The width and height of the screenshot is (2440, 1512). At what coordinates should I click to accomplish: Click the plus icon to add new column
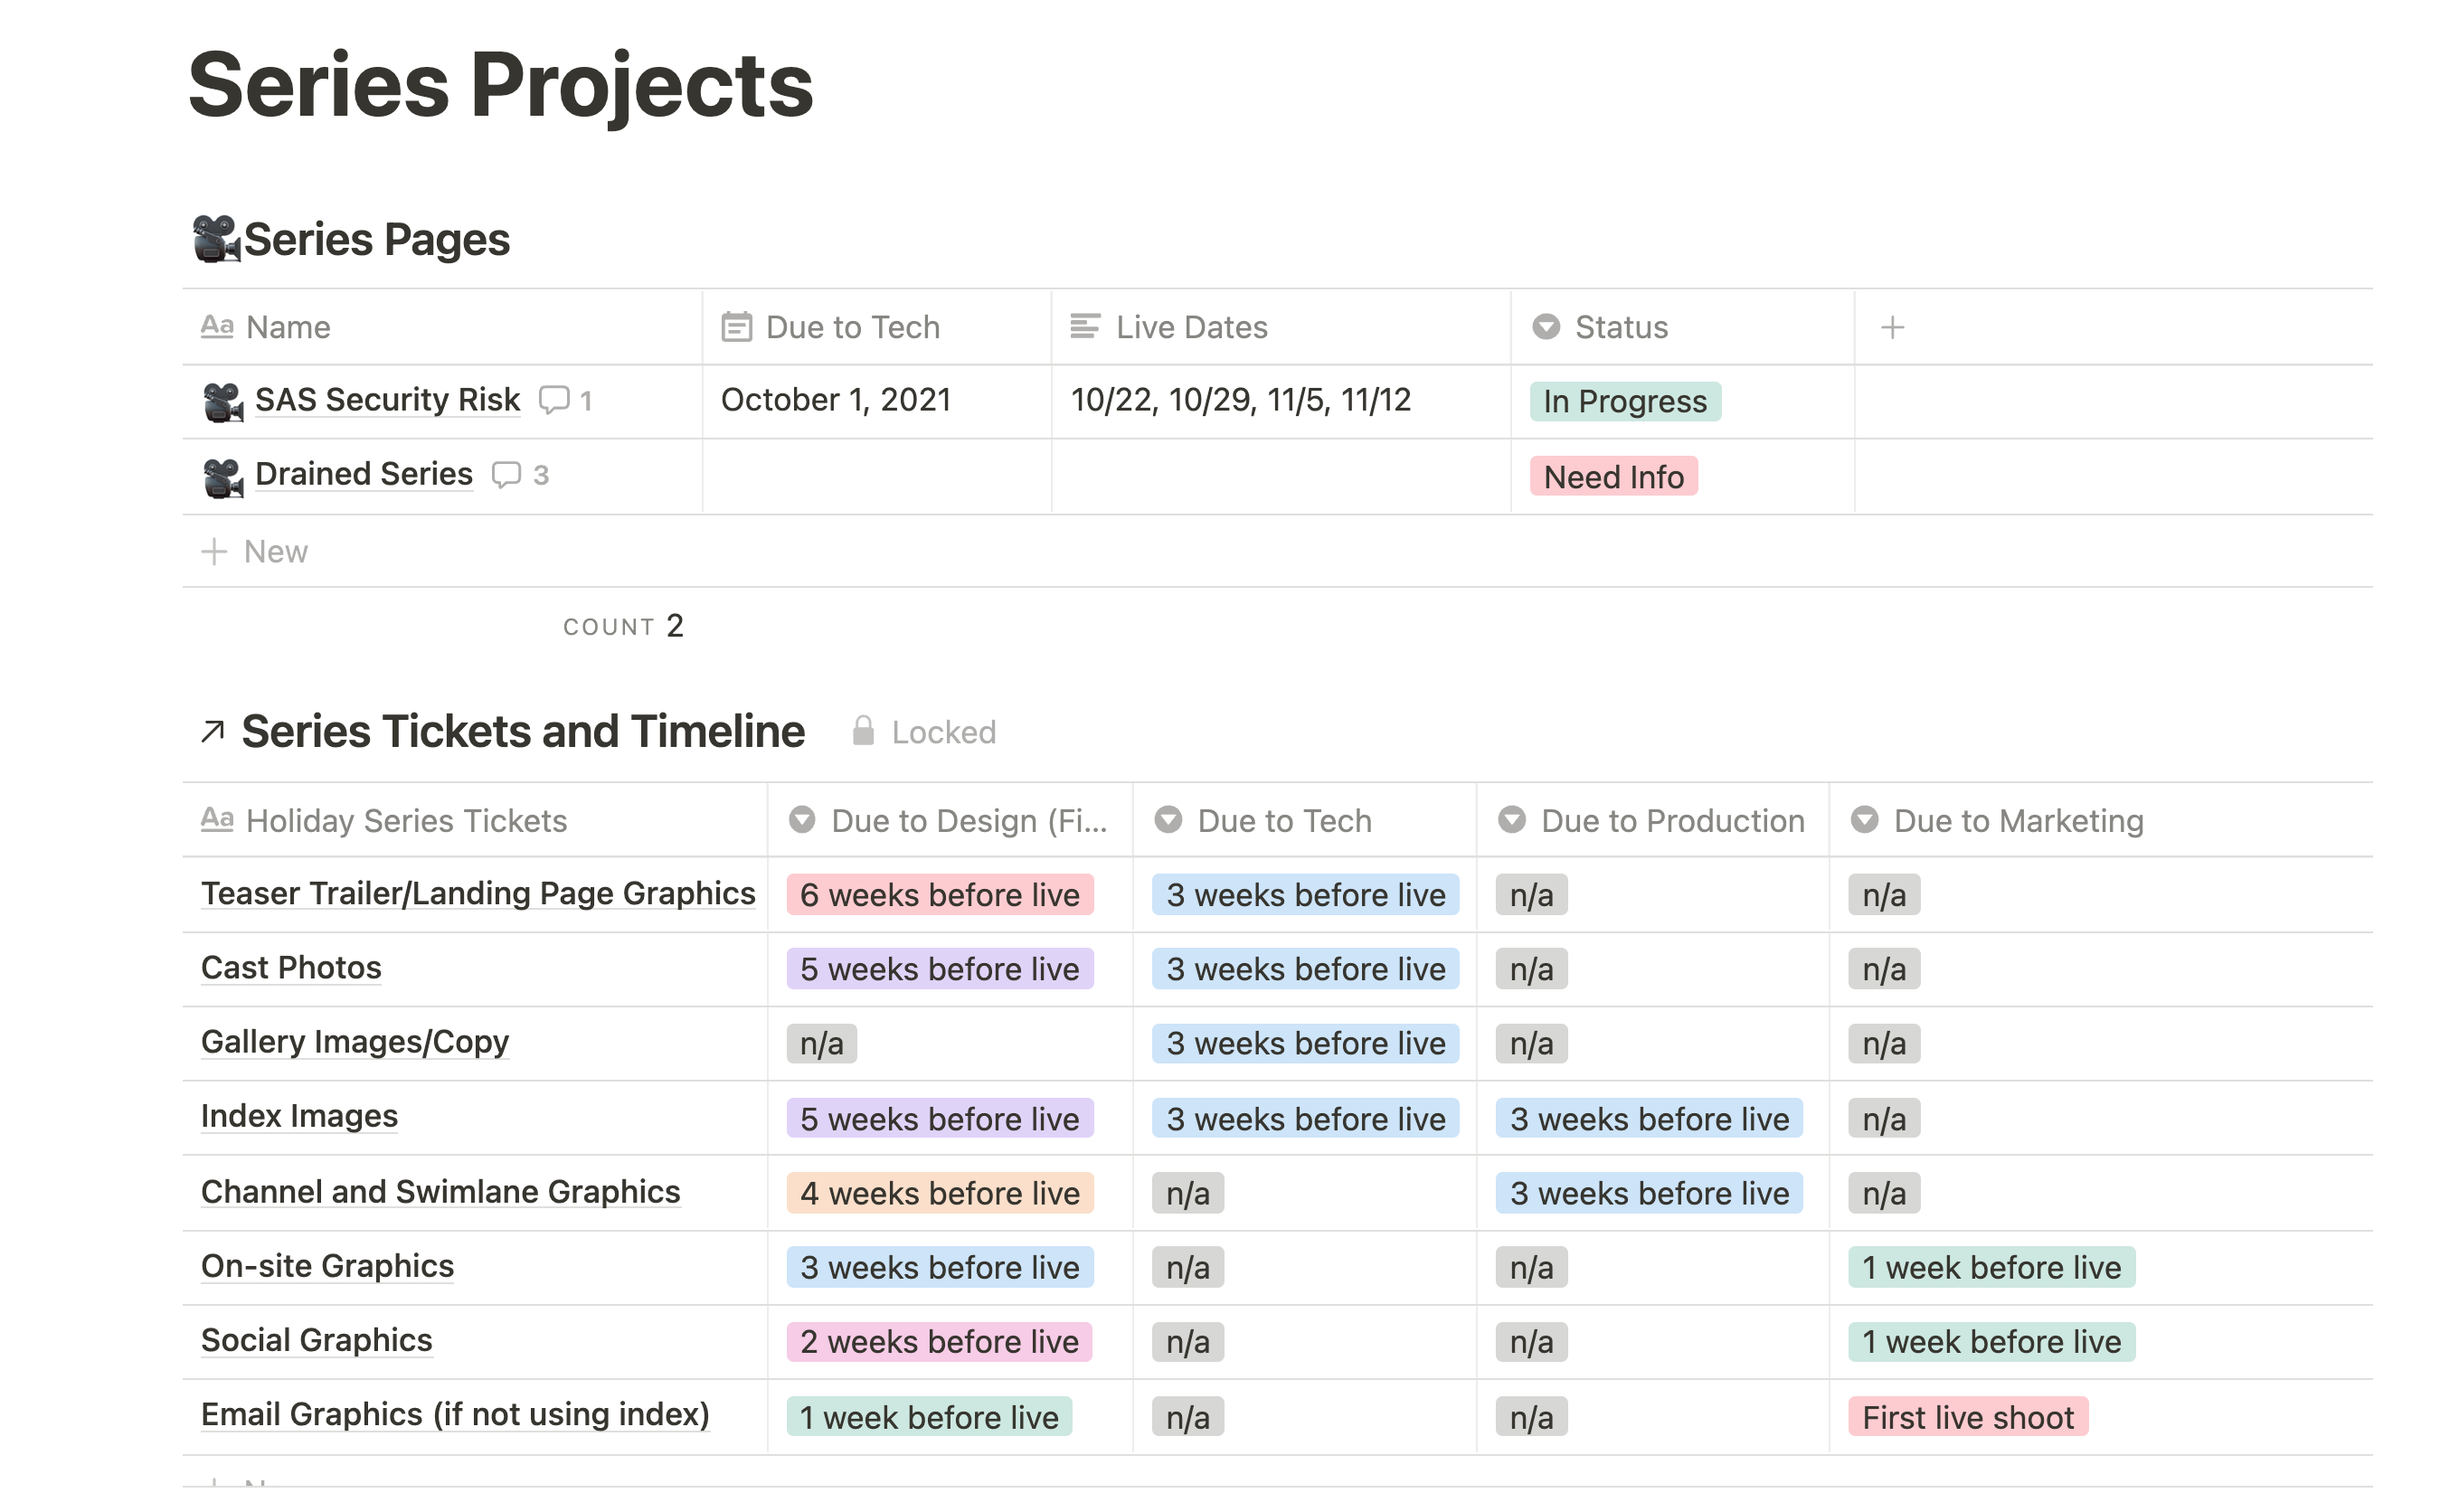click(x=1893, y=327)
